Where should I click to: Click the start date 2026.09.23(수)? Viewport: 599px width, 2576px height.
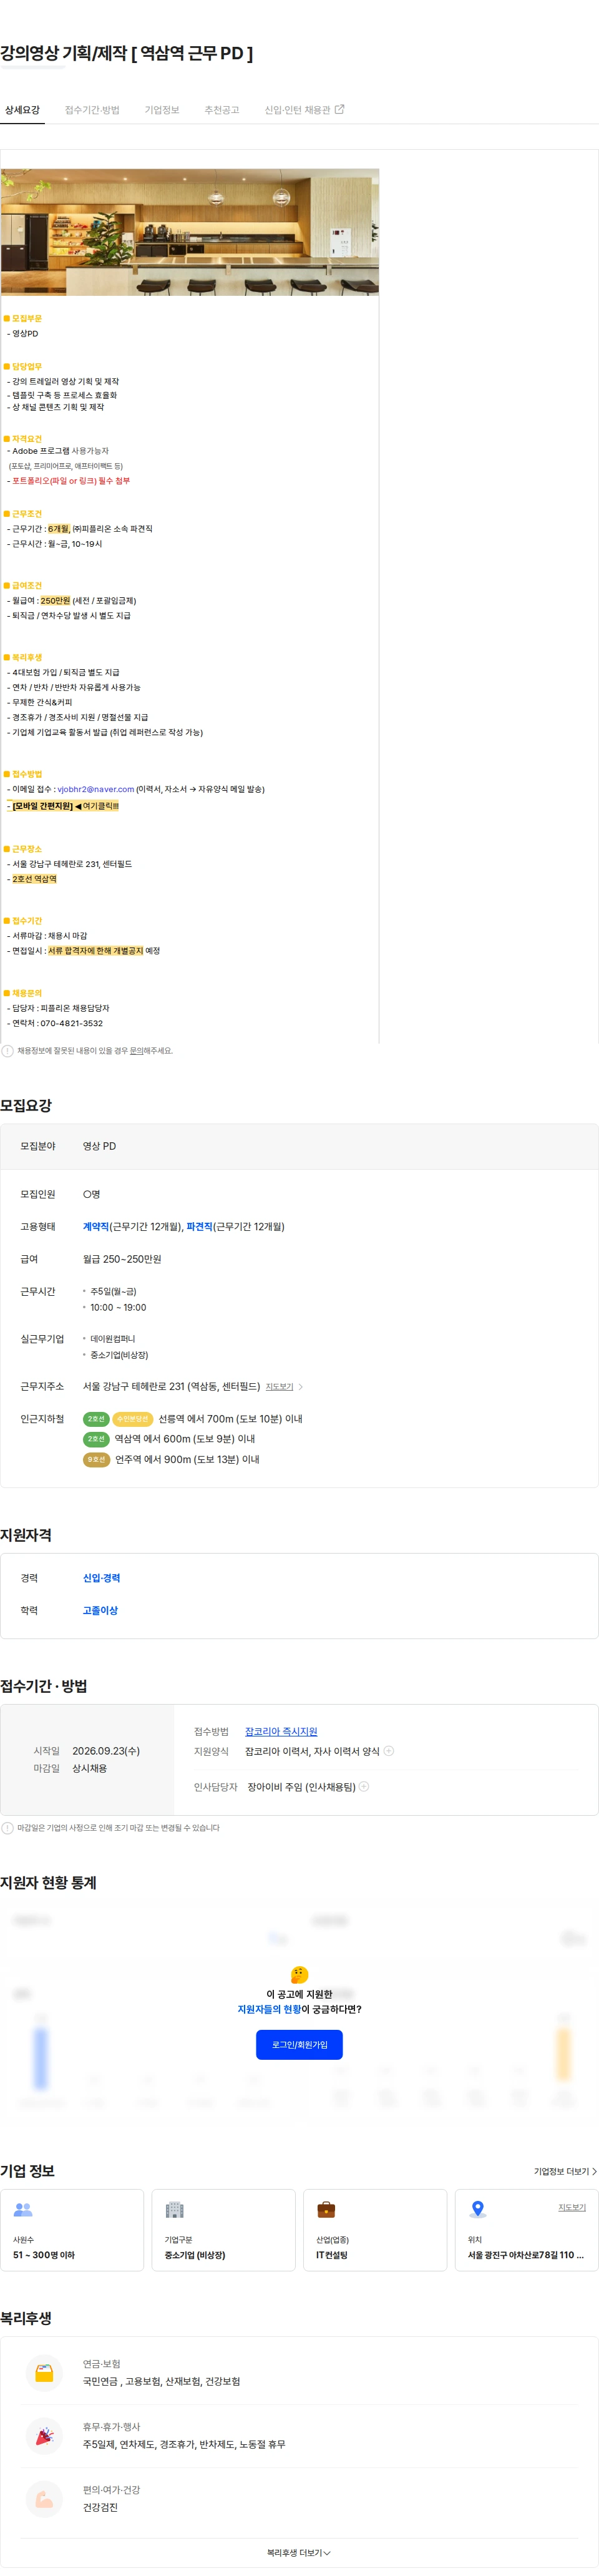(106, 1750)
